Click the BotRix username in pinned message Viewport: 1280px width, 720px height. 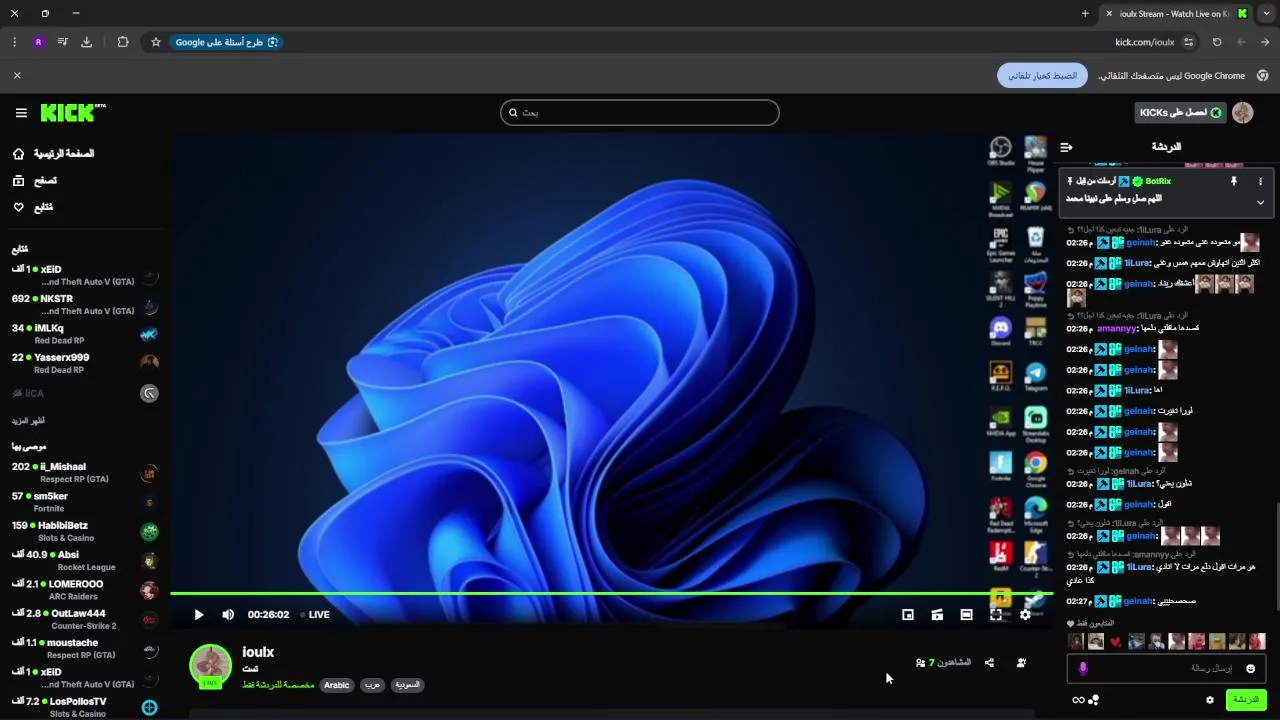(x=1158, y=182)
